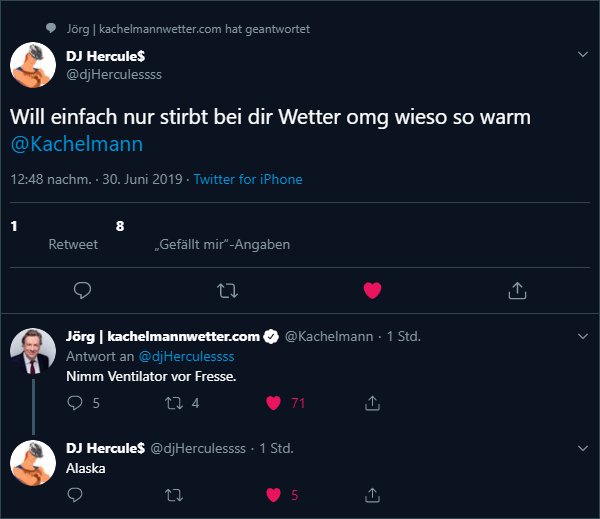Share the main DJ Hercule$ tweet
600x519 pixels.
[x=517, y=290]
